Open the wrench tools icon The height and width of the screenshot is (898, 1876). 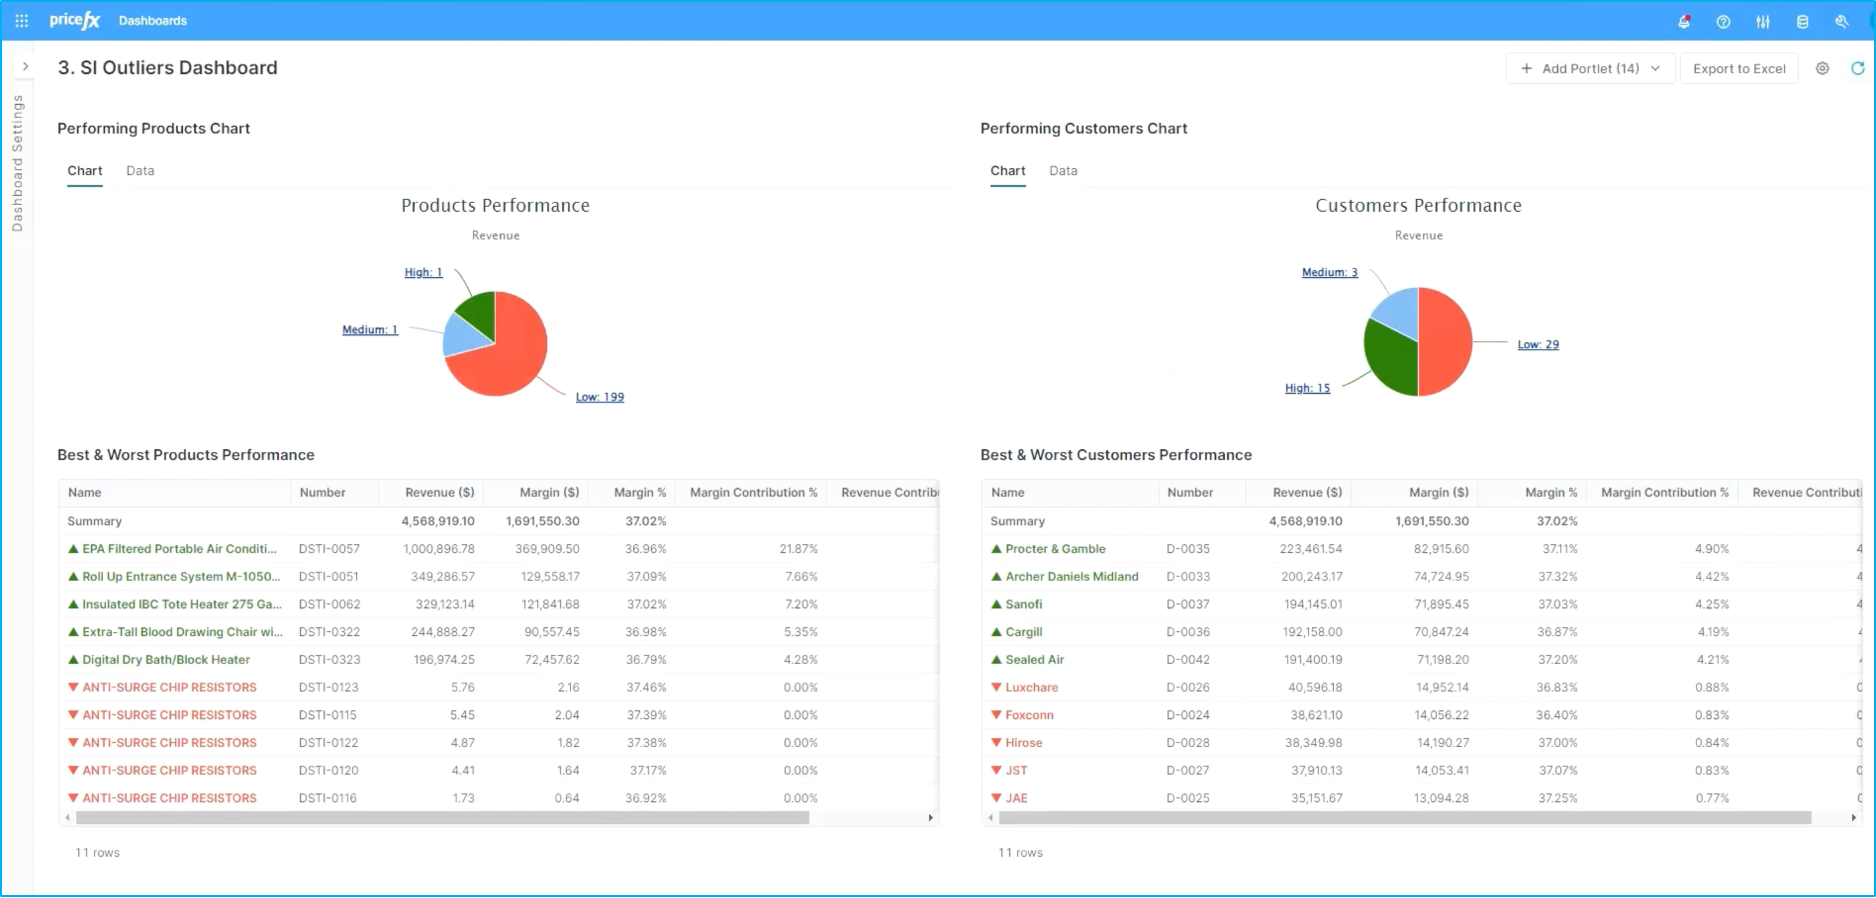coord(1841,21)
